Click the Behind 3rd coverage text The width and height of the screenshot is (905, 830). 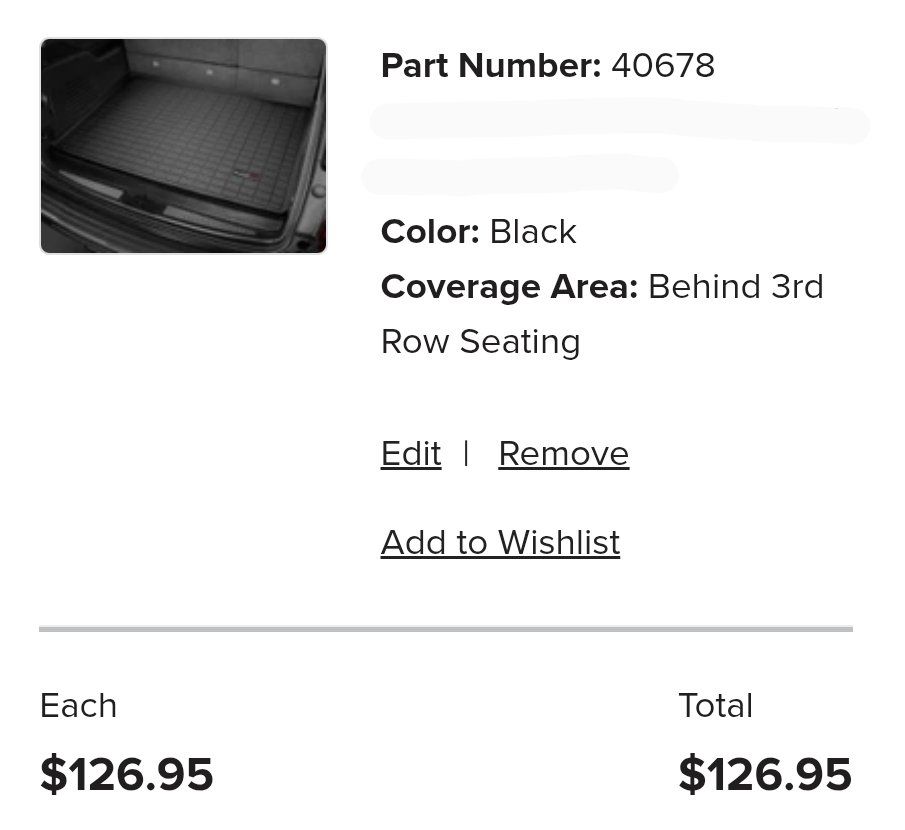tap(736, 287)
